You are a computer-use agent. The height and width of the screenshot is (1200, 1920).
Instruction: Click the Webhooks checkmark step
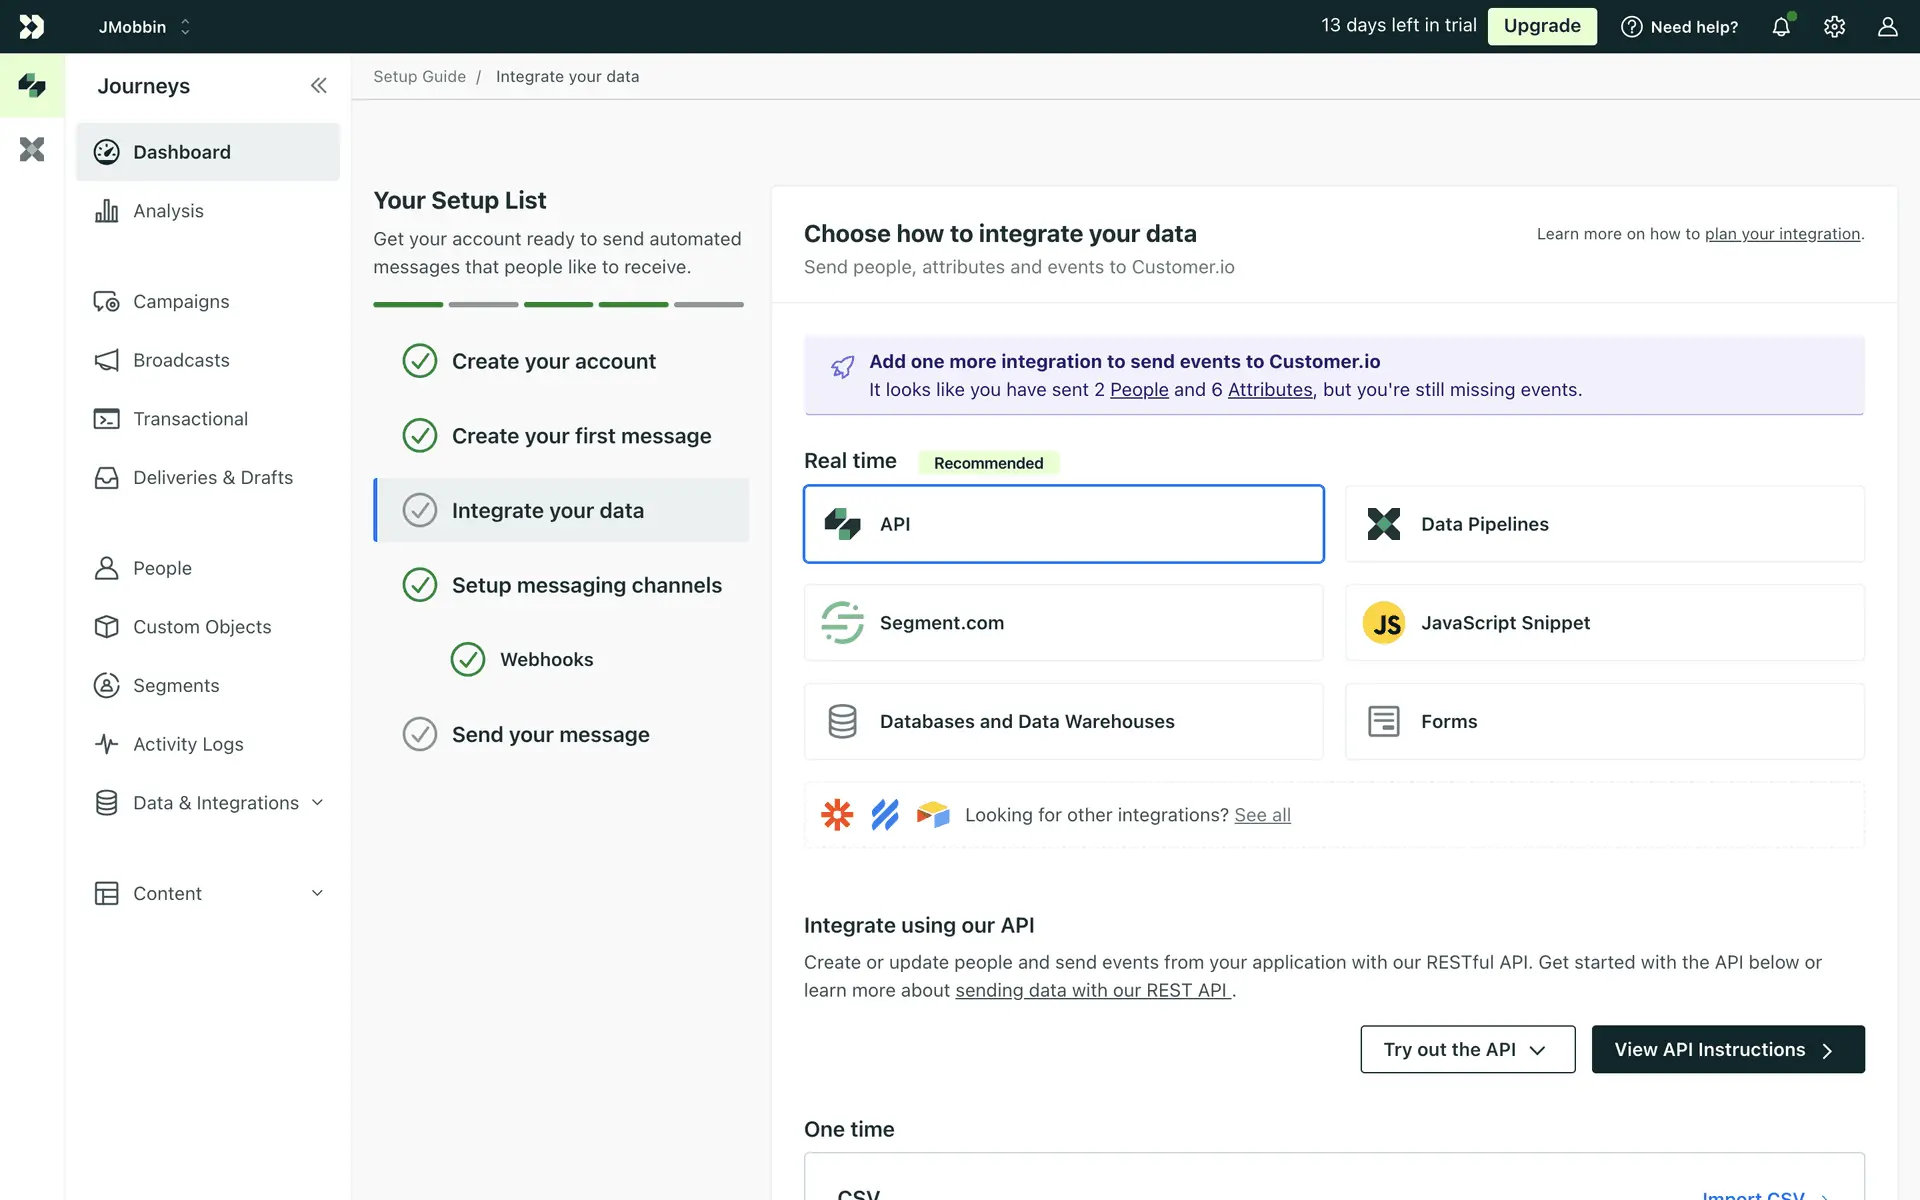pos(468,660)
